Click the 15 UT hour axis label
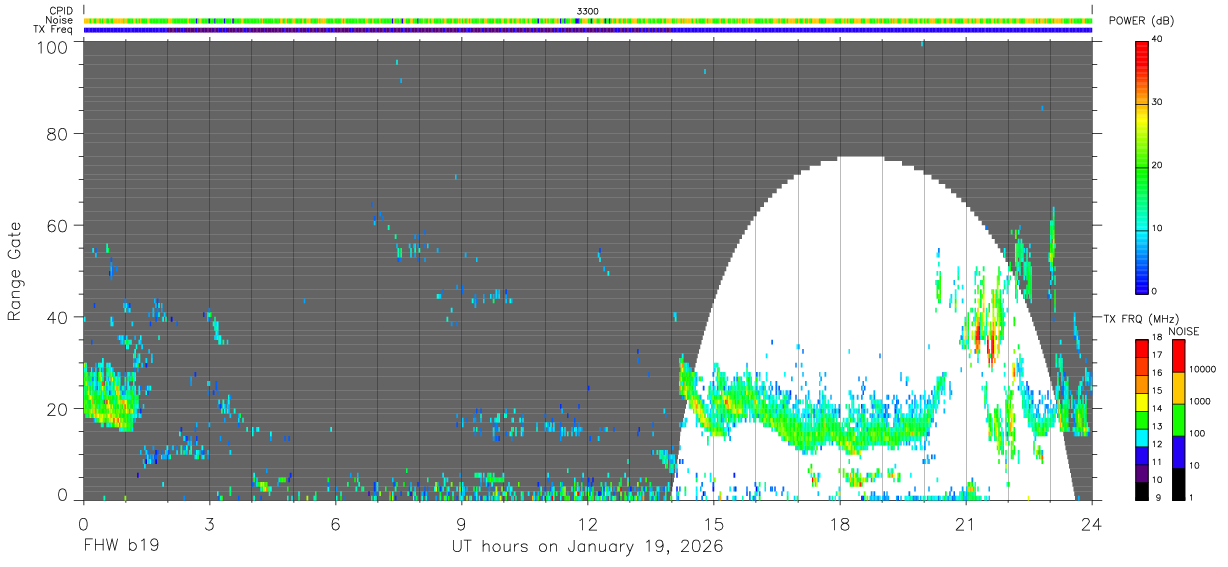The height and width of the screenshot is (567, 1228). click(714, 523)
